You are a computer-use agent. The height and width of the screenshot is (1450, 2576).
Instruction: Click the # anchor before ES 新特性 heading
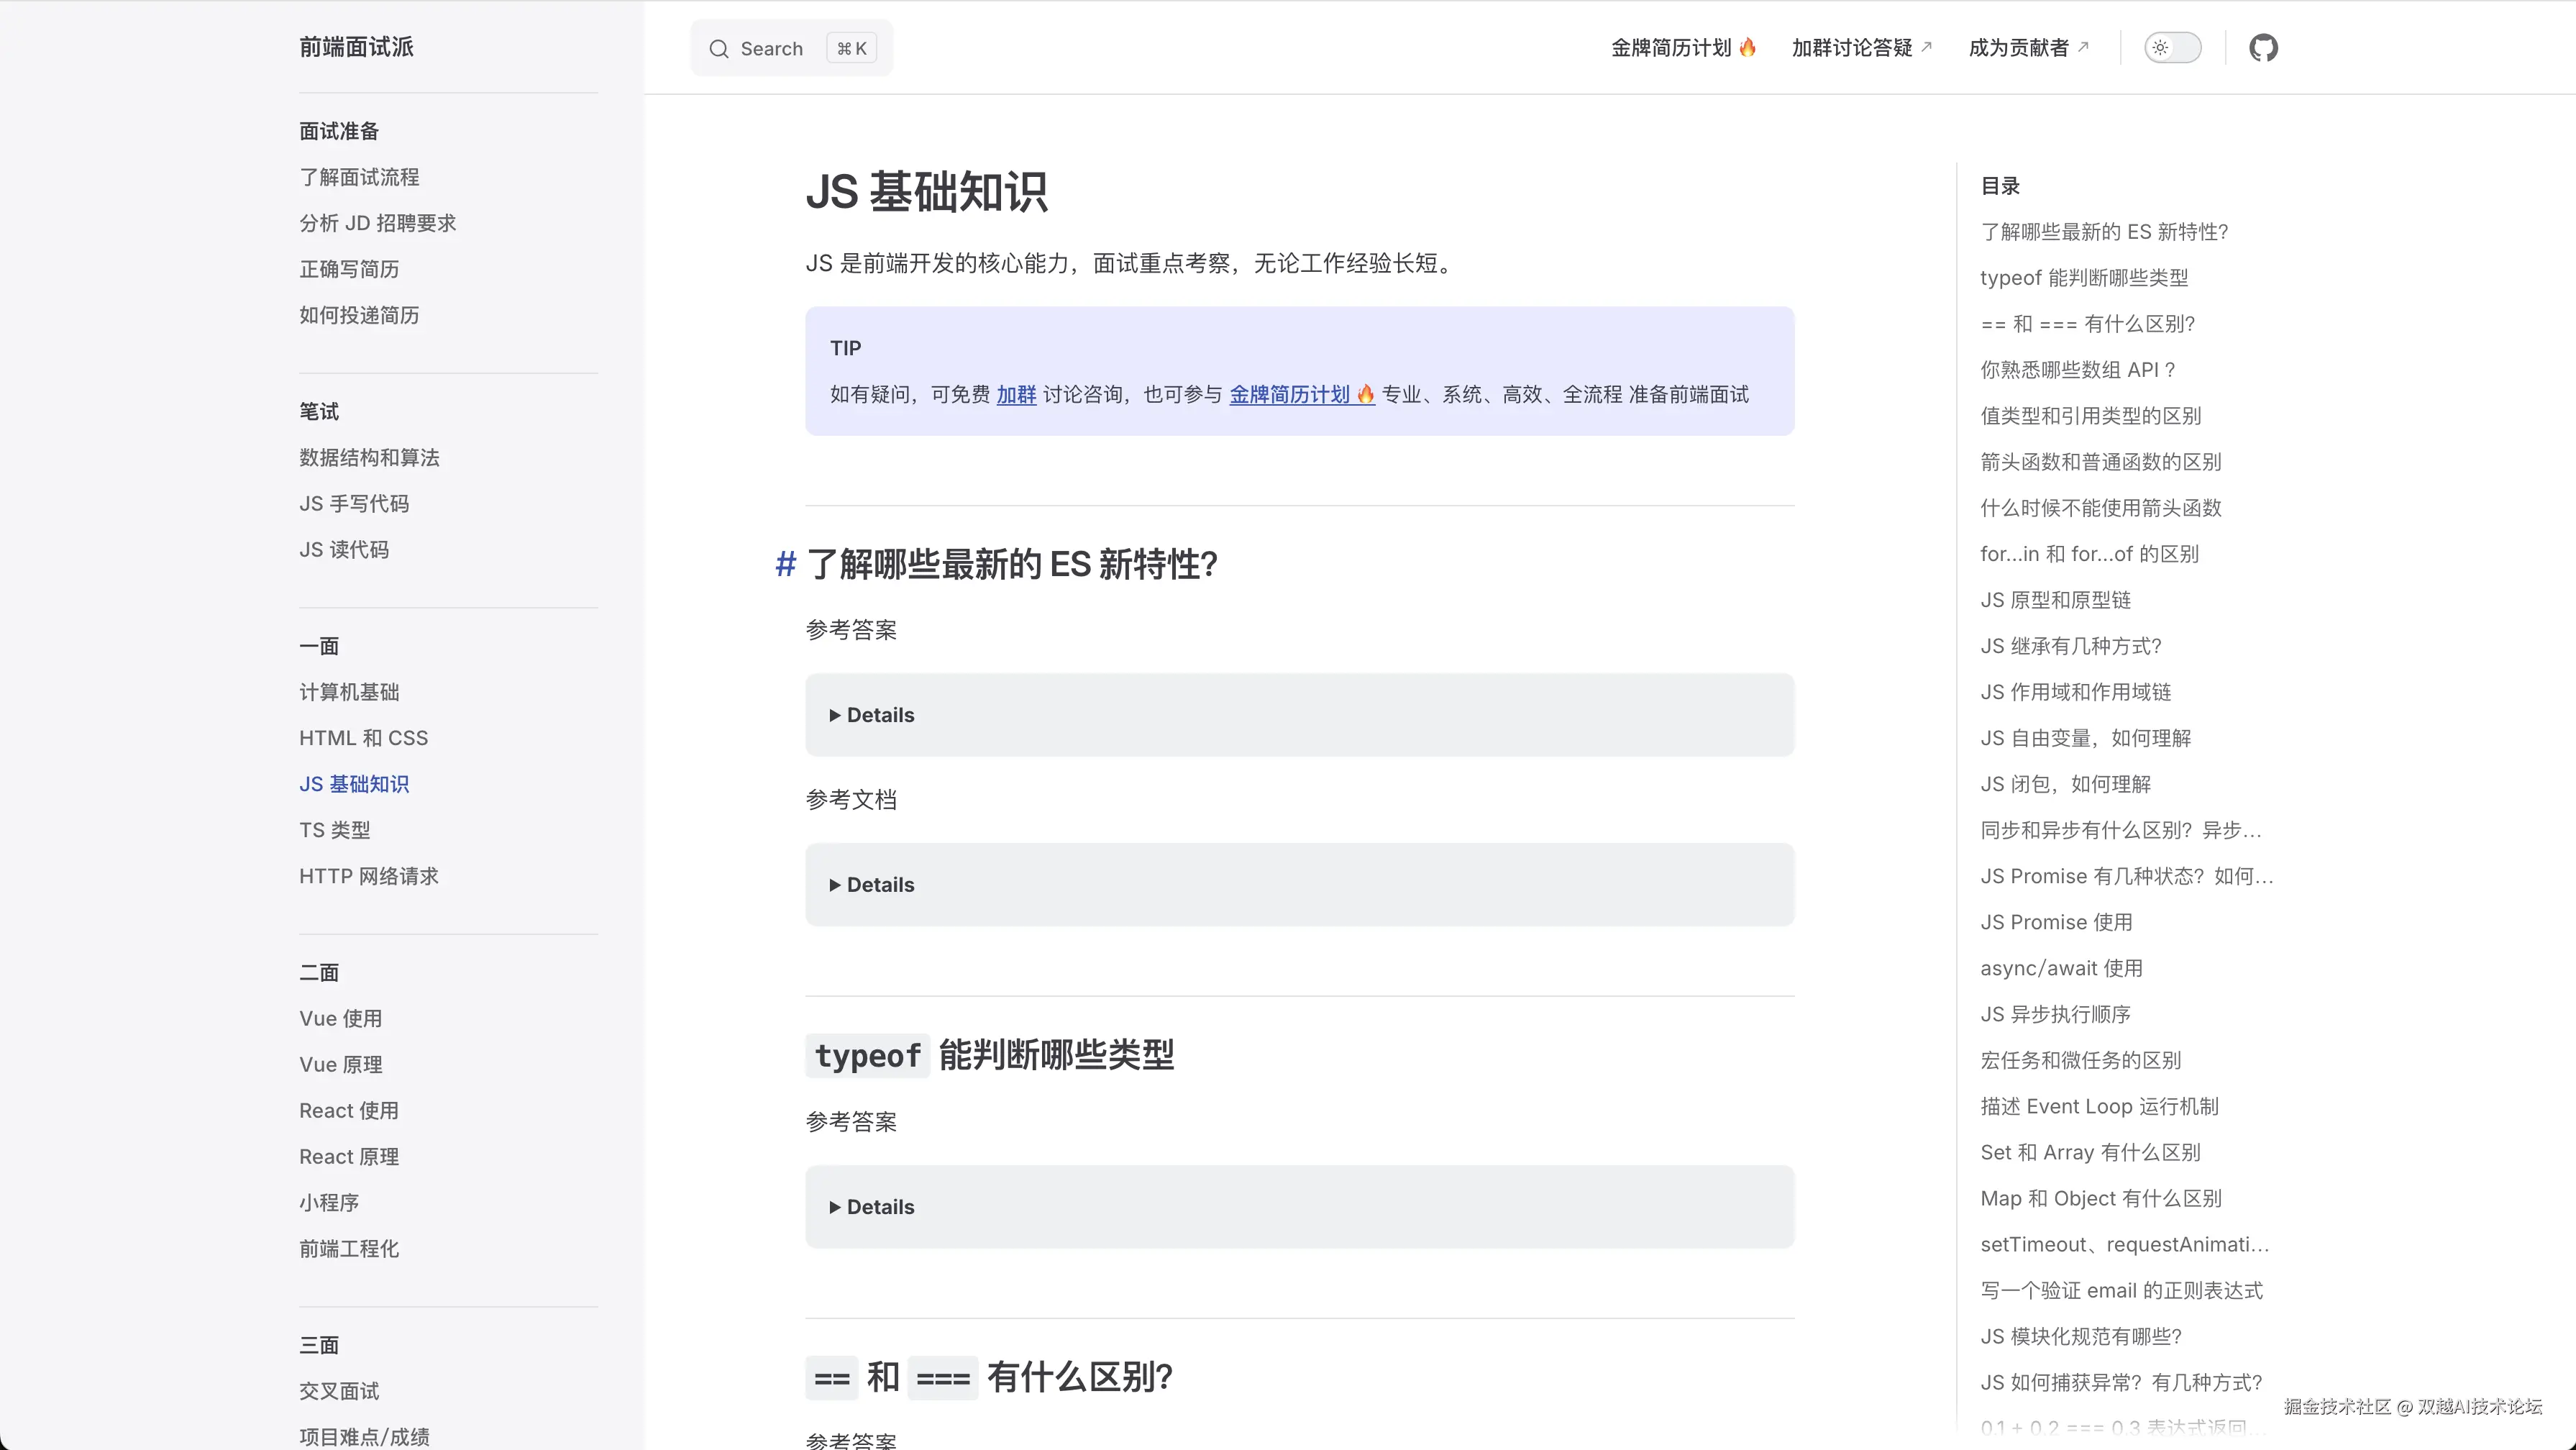pos(785,564)
